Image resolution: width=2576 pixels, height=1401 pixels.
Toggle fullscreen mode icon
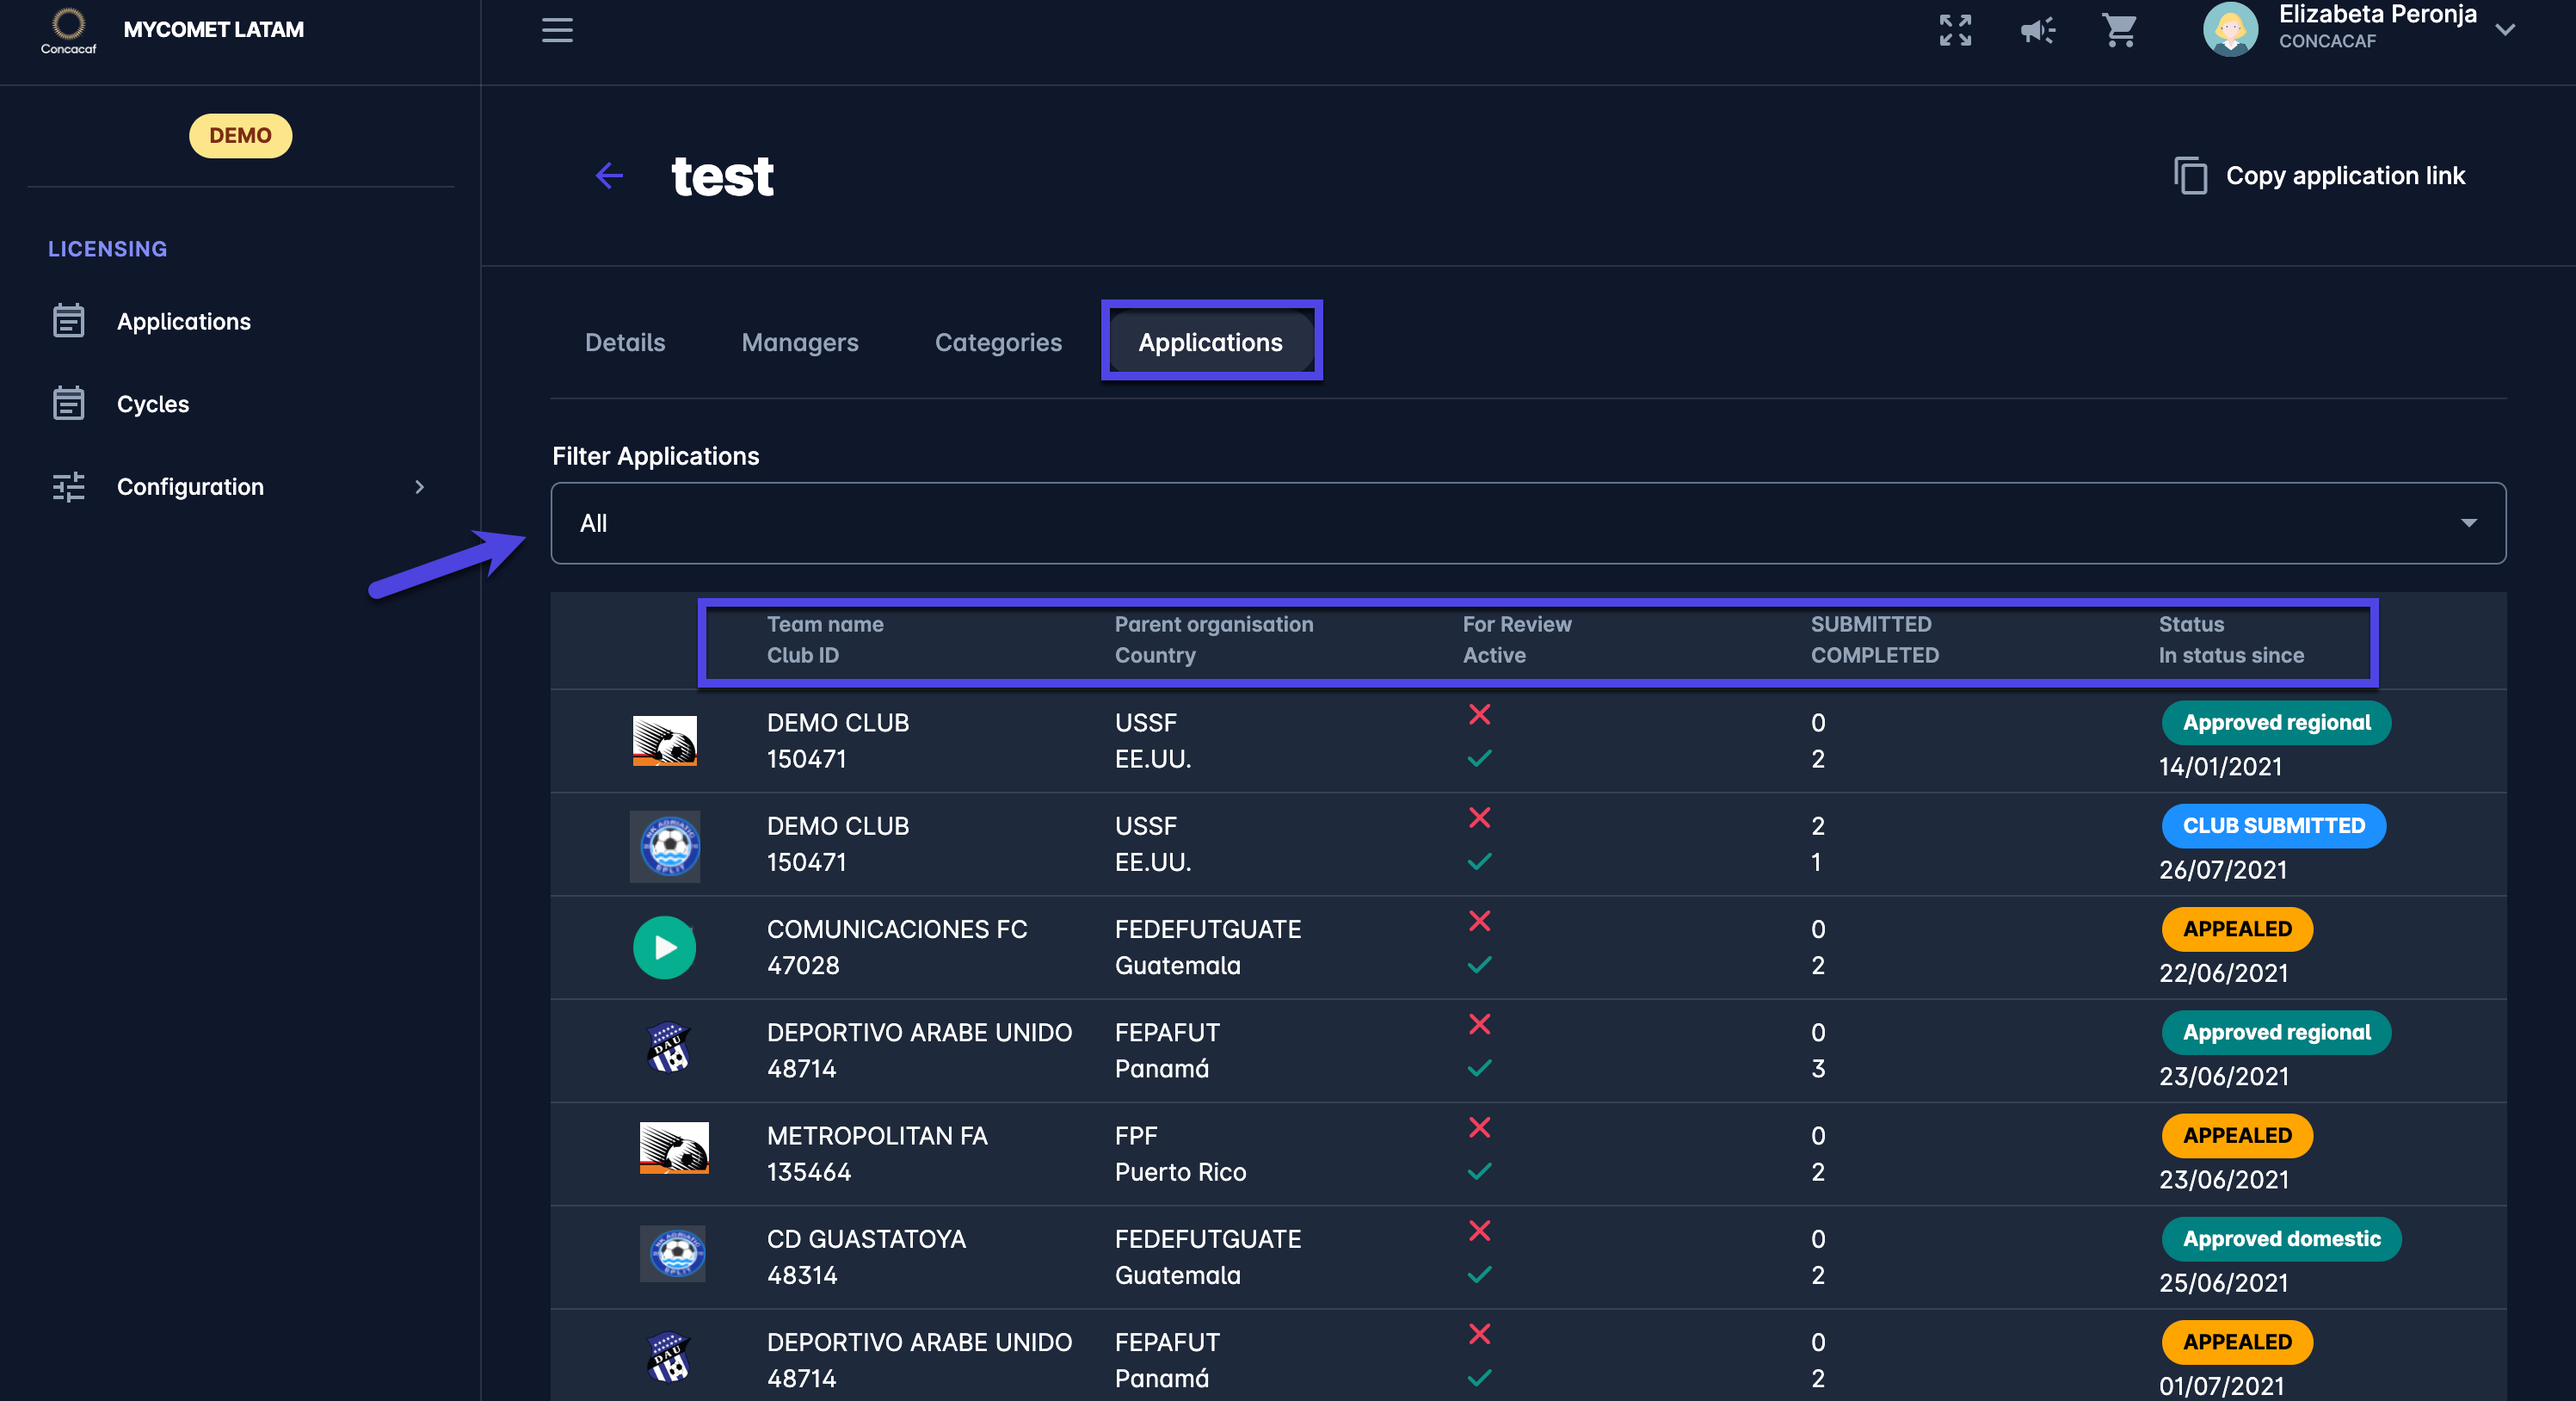(1955, 30)
